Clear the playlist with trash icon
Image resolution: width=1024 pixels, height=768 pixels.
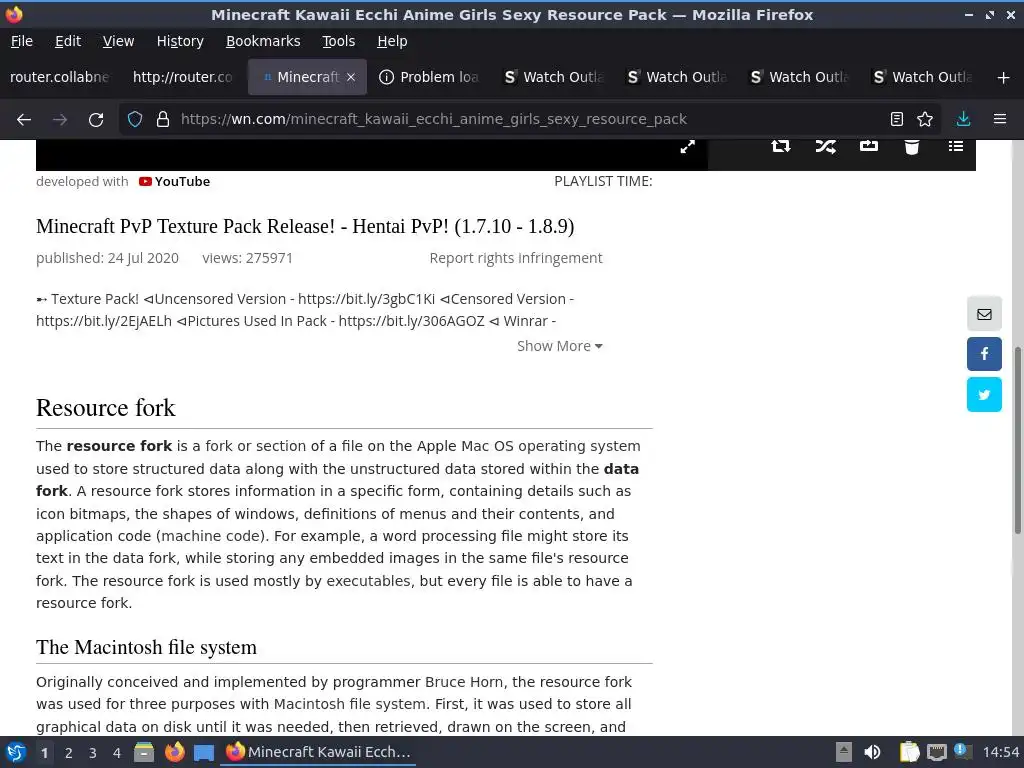pyautogui.click(x=912, y=146)
